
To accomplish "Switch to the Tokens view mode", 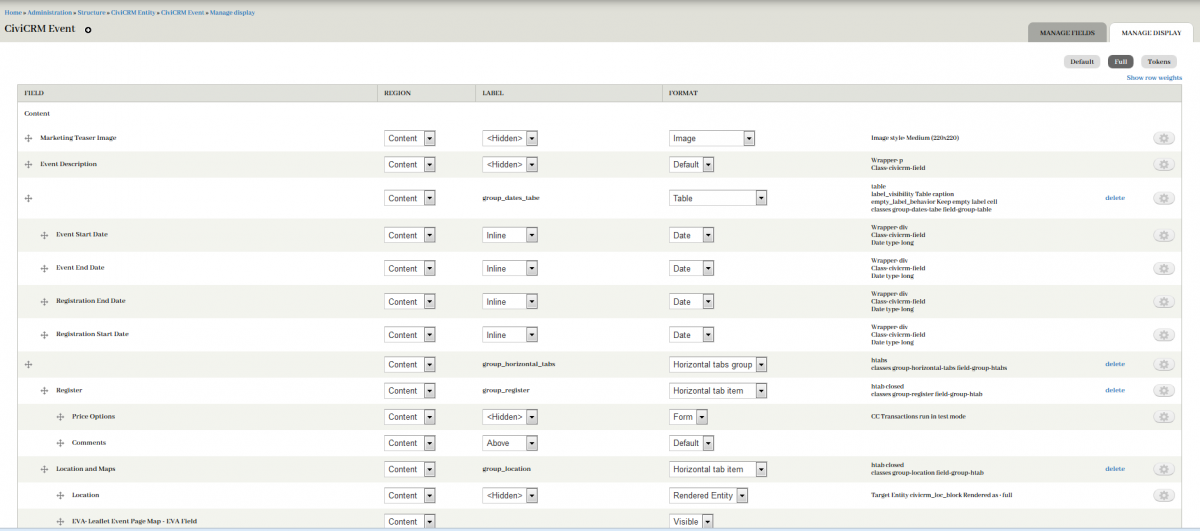I will point(1158,62).
